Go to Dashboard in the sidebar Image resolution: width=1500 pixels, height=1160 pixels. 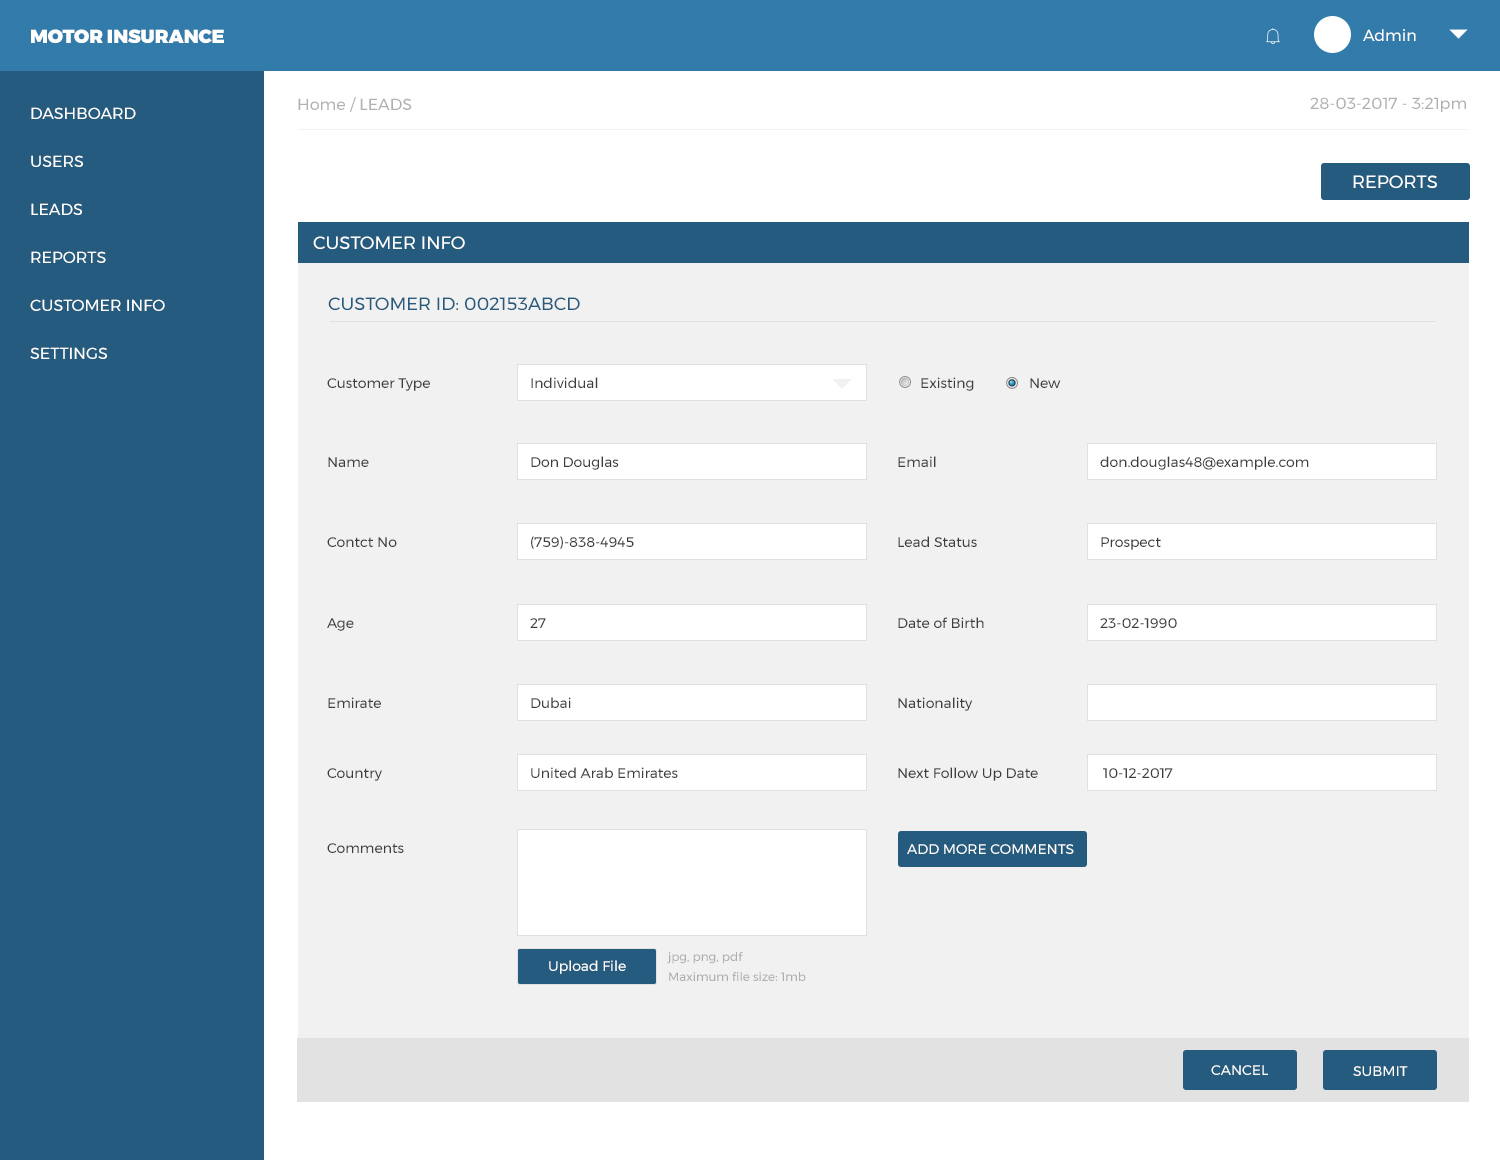(x=83, y=113)
